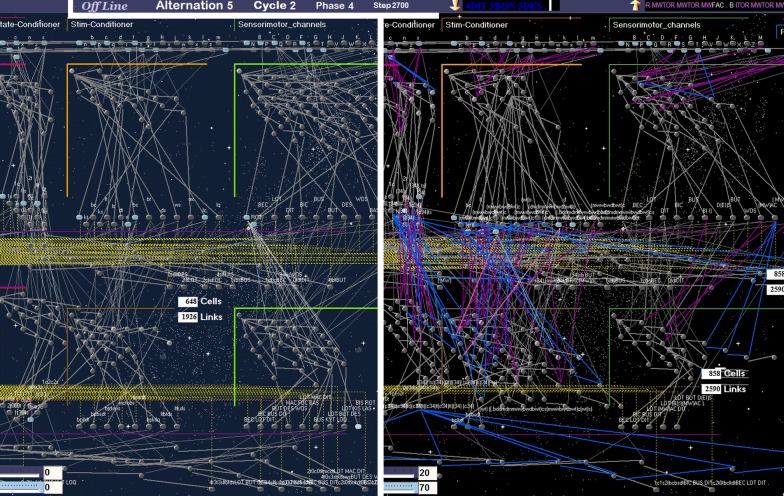Image resolution: width=784 pixels, height=496 pixels.
Task: Select the LOT node label in right panel
Action: pos(652,199)
